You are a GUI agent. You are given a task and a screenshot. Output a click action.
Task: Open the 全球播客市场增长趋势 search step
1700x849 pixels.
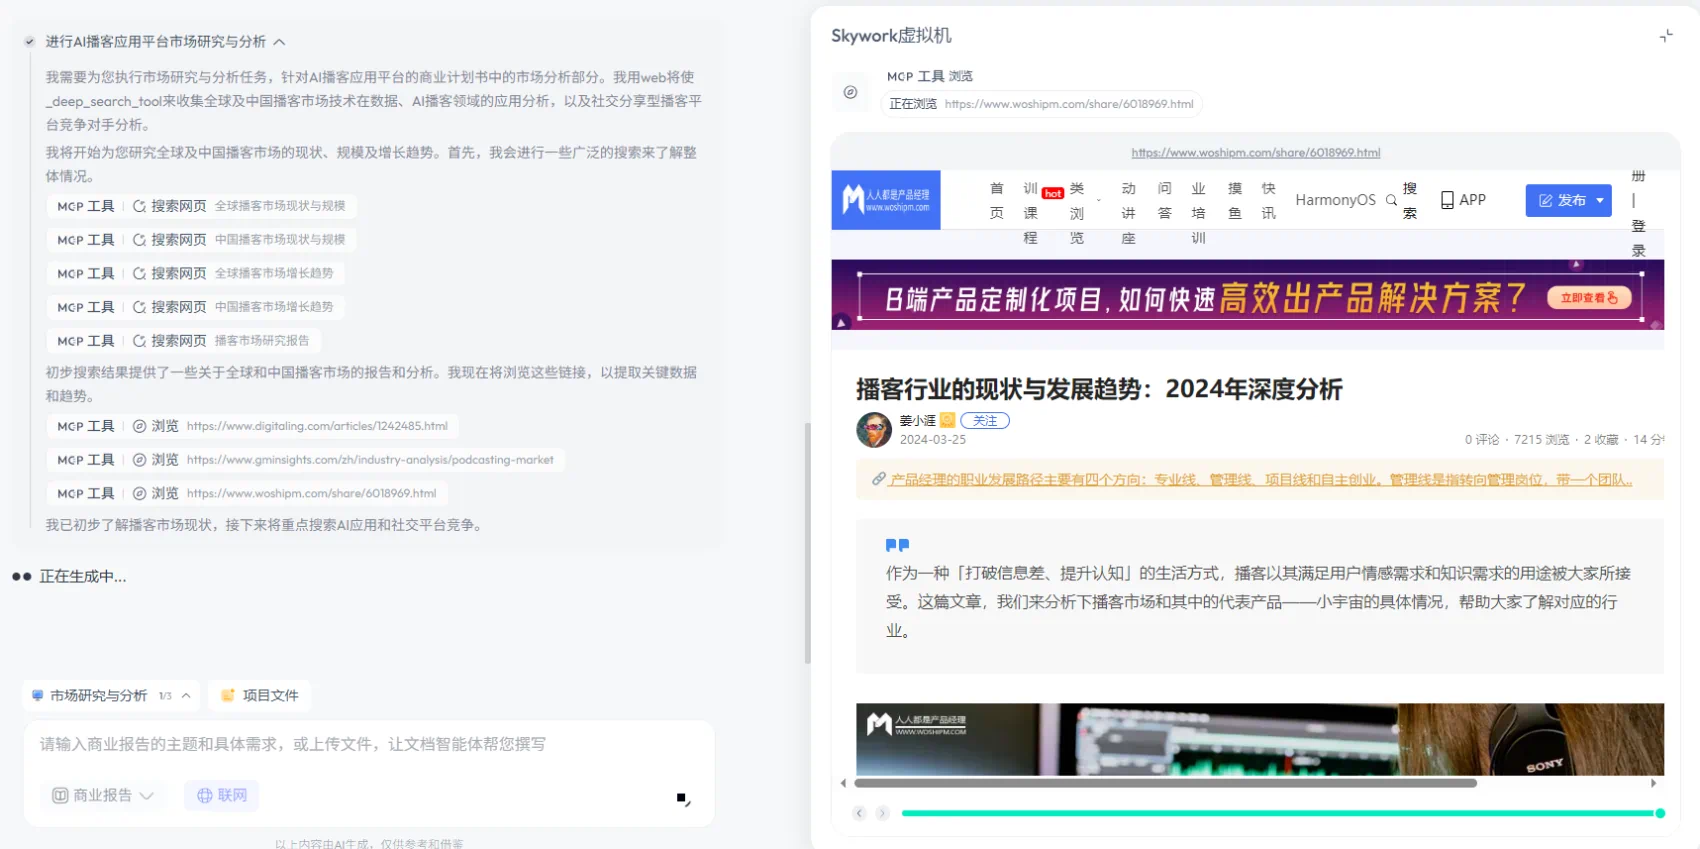pos(195,273)
